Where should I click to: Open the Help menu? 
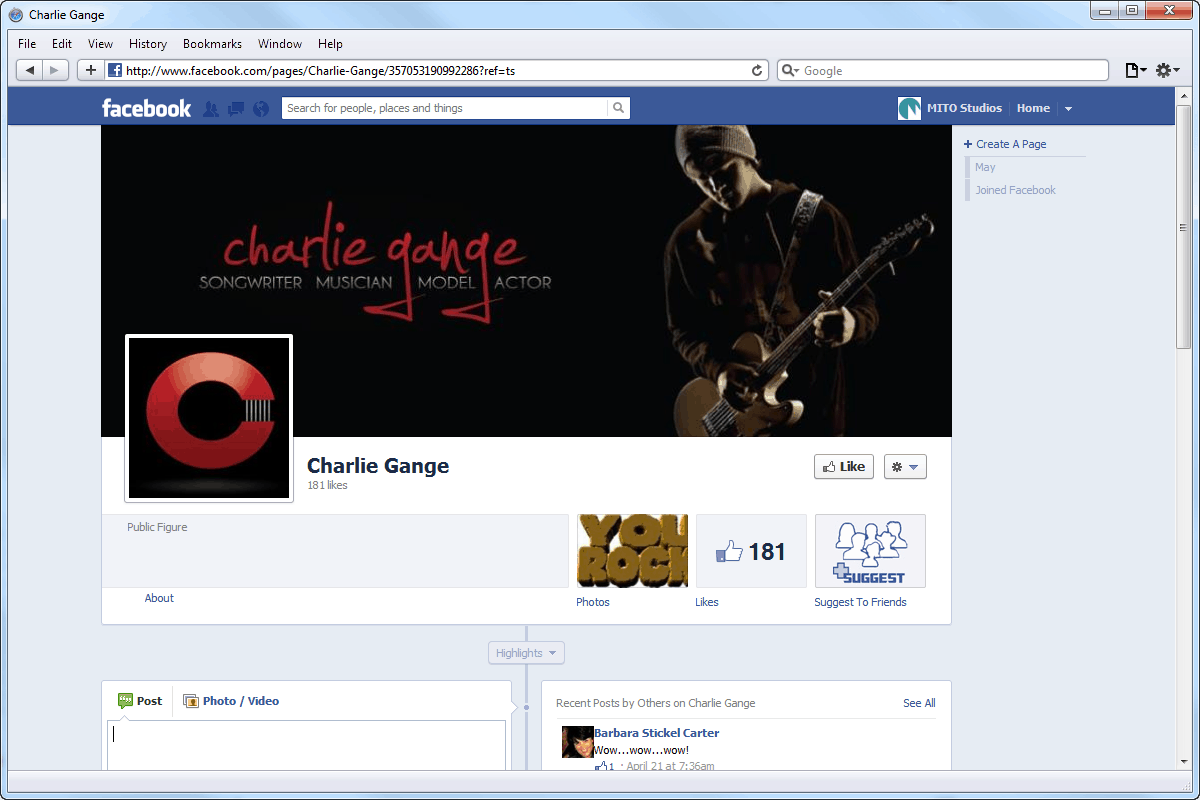330,44
